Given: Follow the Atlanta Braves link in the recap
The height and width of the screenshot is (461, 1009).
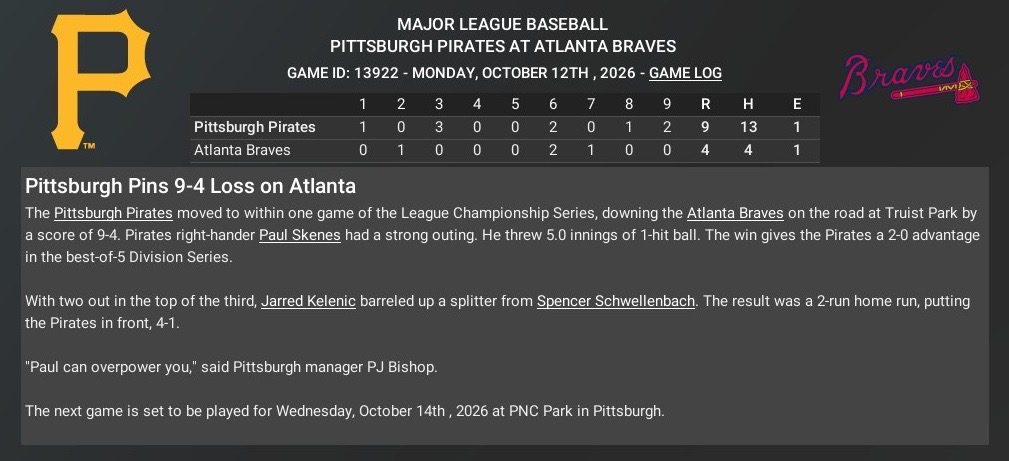Looking at the screenshot, I should [x=737, y=213].
